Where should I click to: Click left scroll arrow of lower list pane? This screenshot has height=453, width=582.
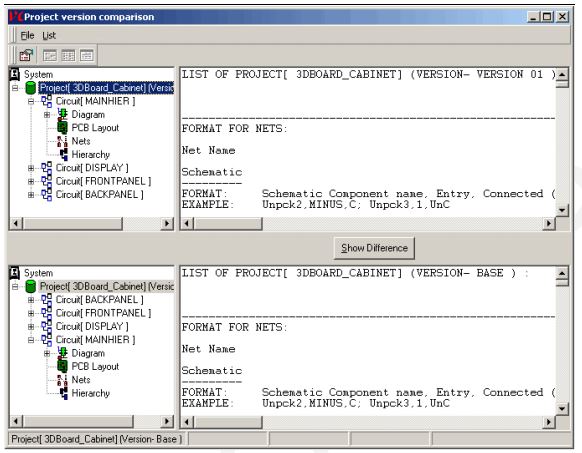pyautogui.click(x=187, y=422)
